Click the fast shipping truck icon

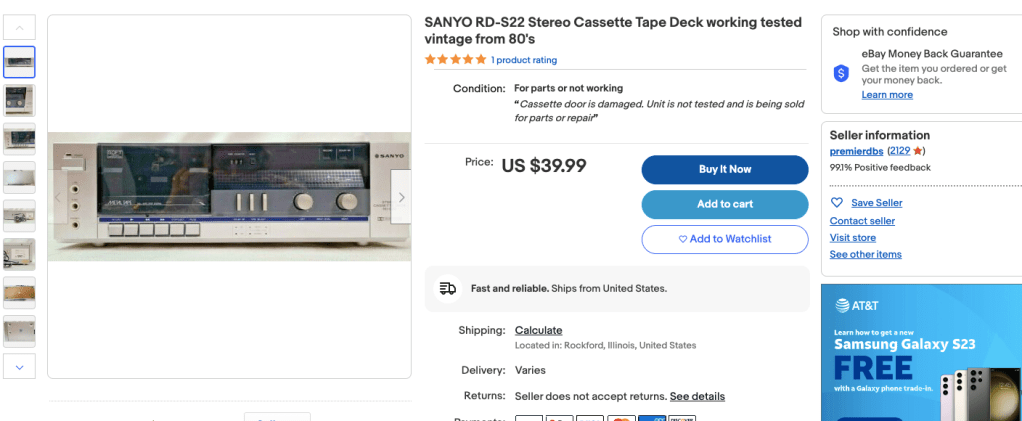pyautogui.click(x=447, y=289)
